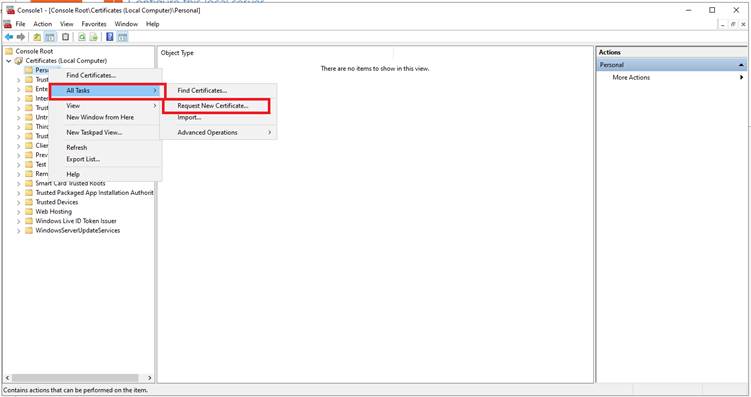This screenshot has width=751, height=397.
Task: Open the File menu
Action: pyautogui.click(x=21, y=24)
